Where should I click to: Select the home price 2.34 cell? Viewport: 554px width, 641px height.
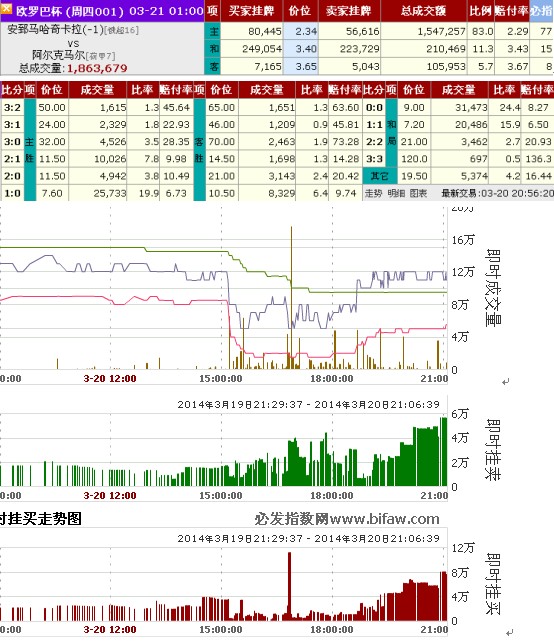click(301, 31)
